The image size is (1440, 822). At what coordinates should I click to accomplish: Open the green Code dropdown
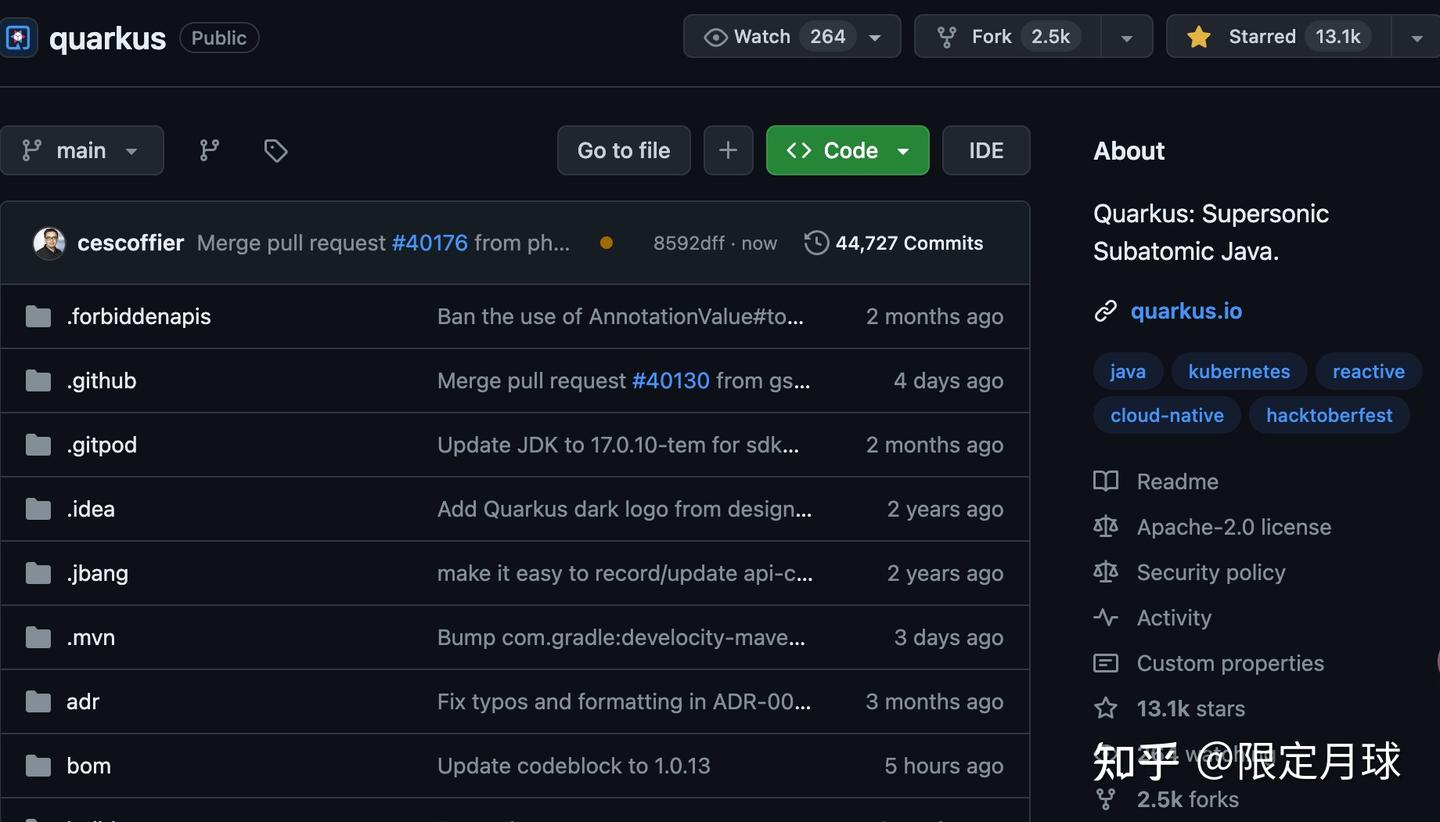pyautogui.click(x=848, y=150)
